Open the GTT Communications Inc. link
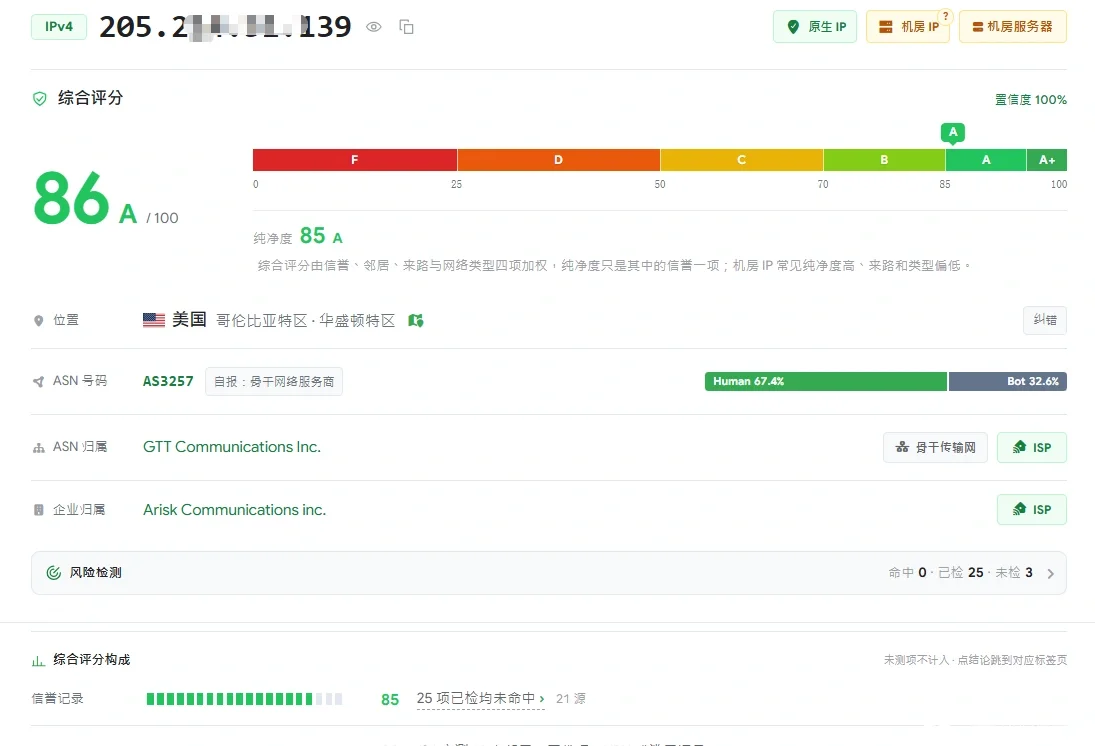 click(232, 447)
